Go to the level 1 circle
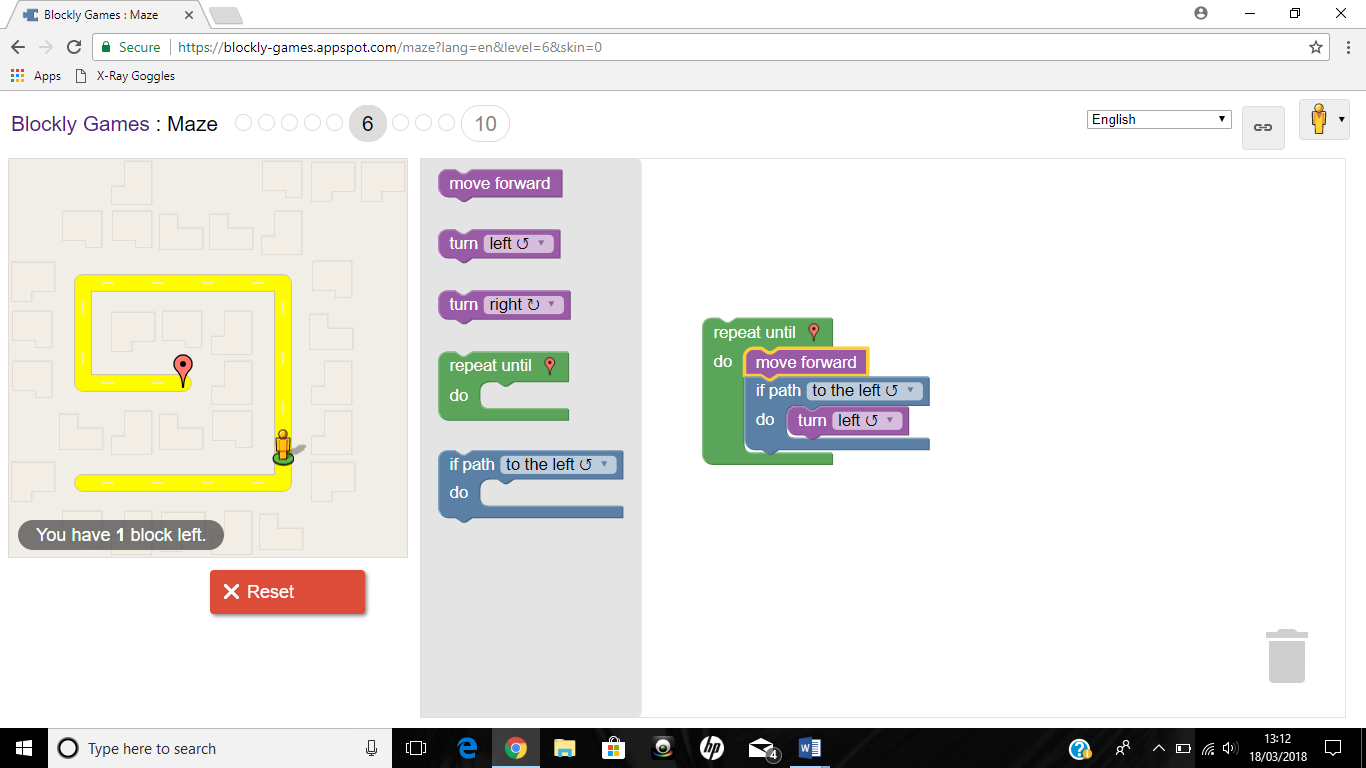This screenshot has height=768, width=1366. [243, 123]
